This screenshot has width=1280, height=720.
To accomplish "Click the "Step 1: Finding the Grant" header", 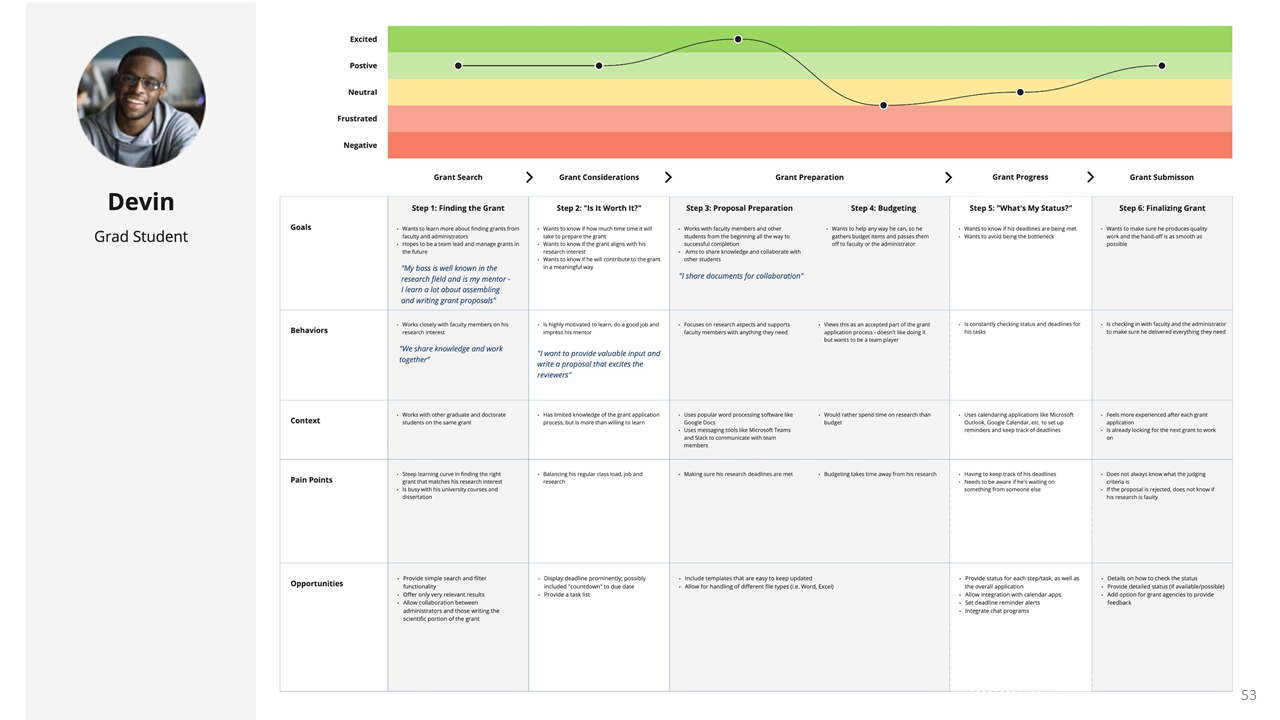I will click(x=458, y=208).
